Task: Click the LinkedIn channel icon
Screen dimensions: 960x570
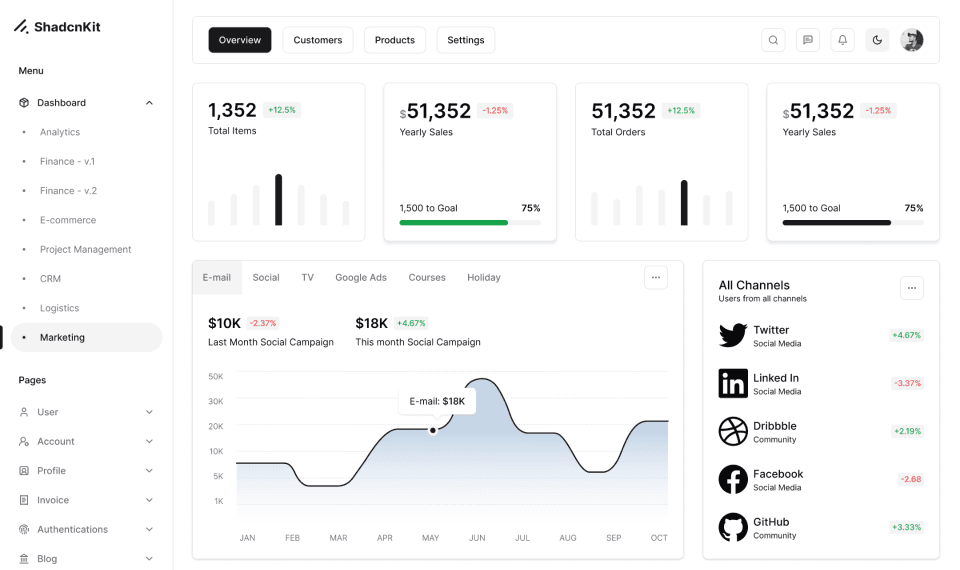Action: click(x=733, y=384)
